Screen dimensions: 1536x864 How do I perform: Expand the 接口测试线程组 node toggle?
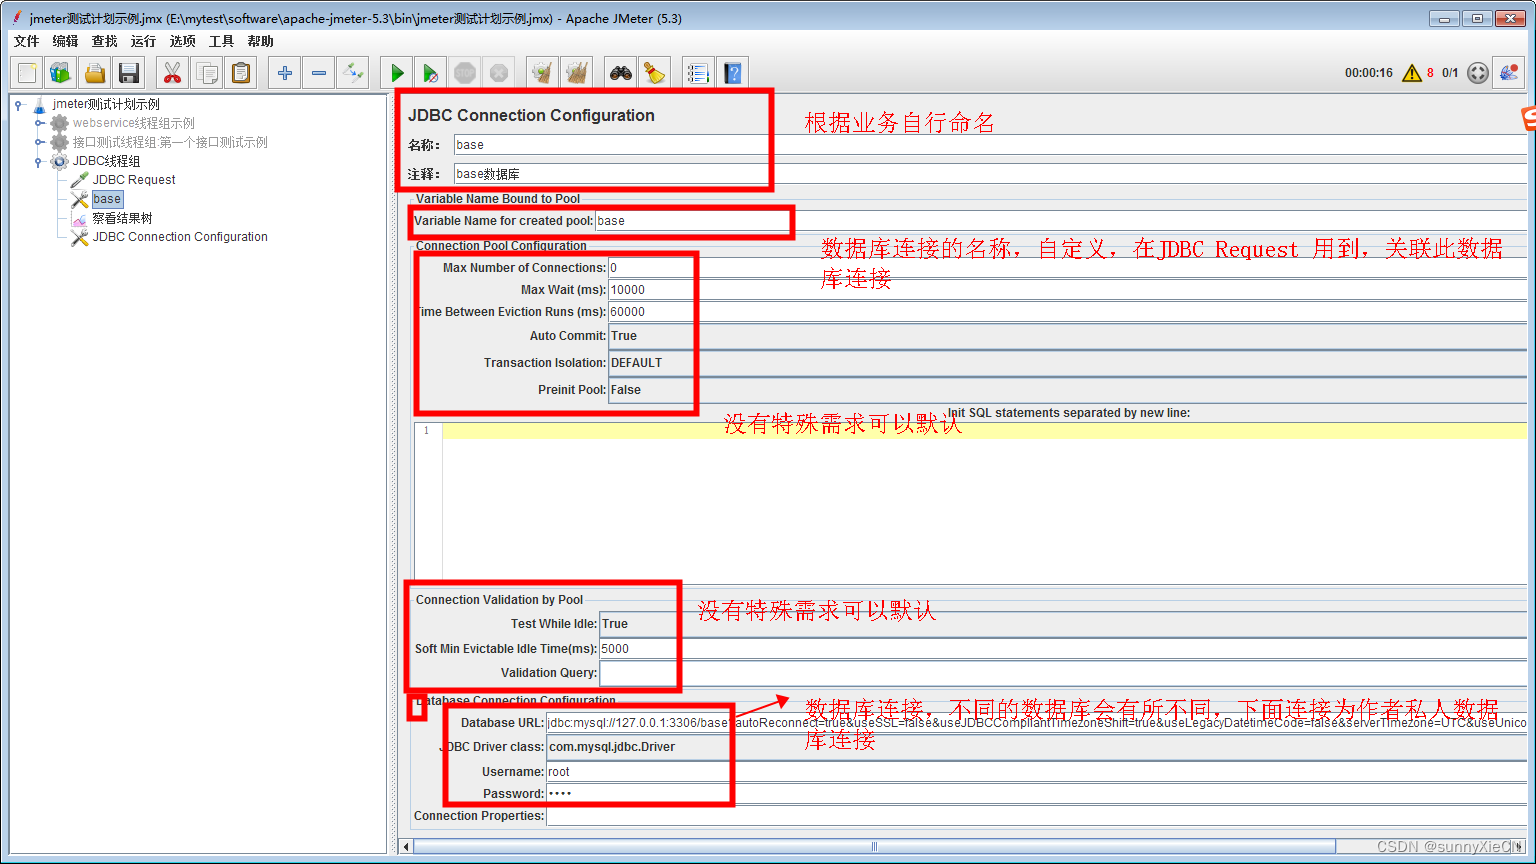(39, 142)
